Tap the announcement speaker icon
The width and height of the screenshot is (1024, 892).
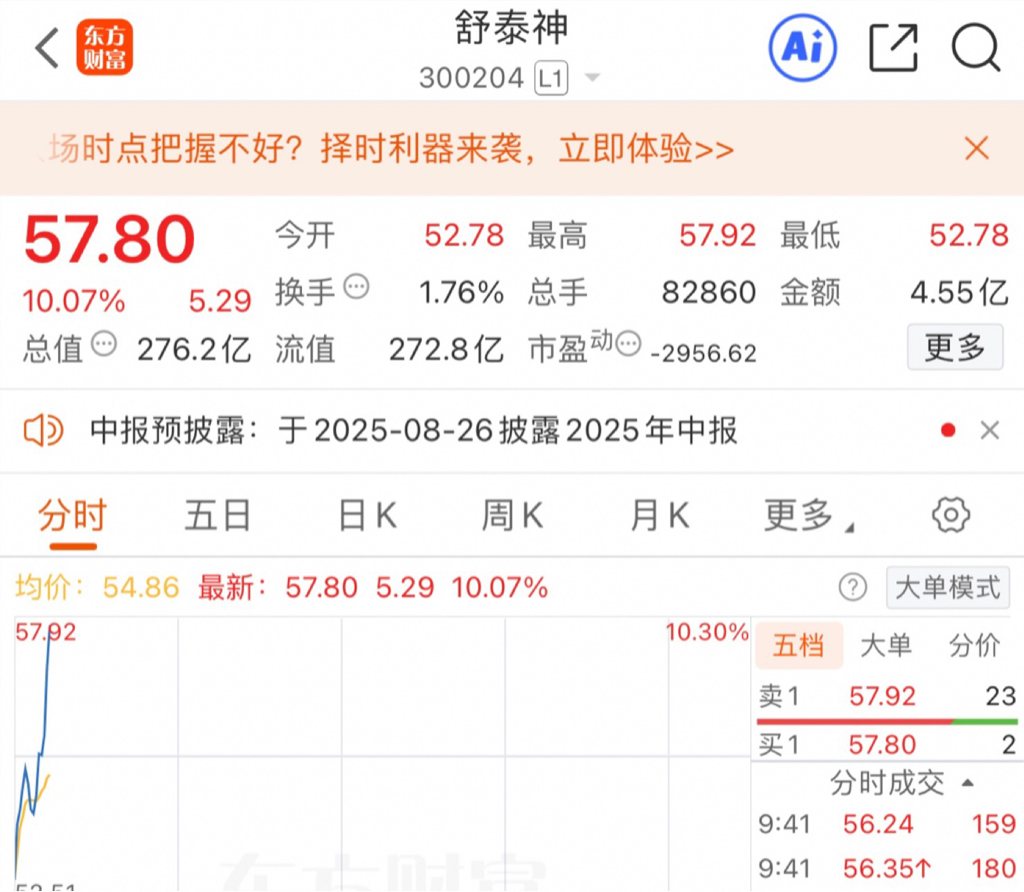point(44,430)
